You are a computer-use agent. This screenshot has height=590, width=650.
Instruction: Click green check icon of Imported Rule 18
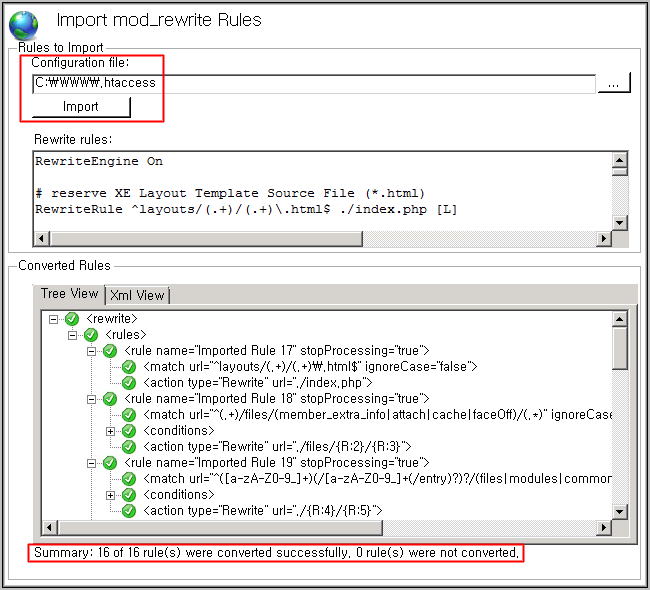(x=110, y=399)
